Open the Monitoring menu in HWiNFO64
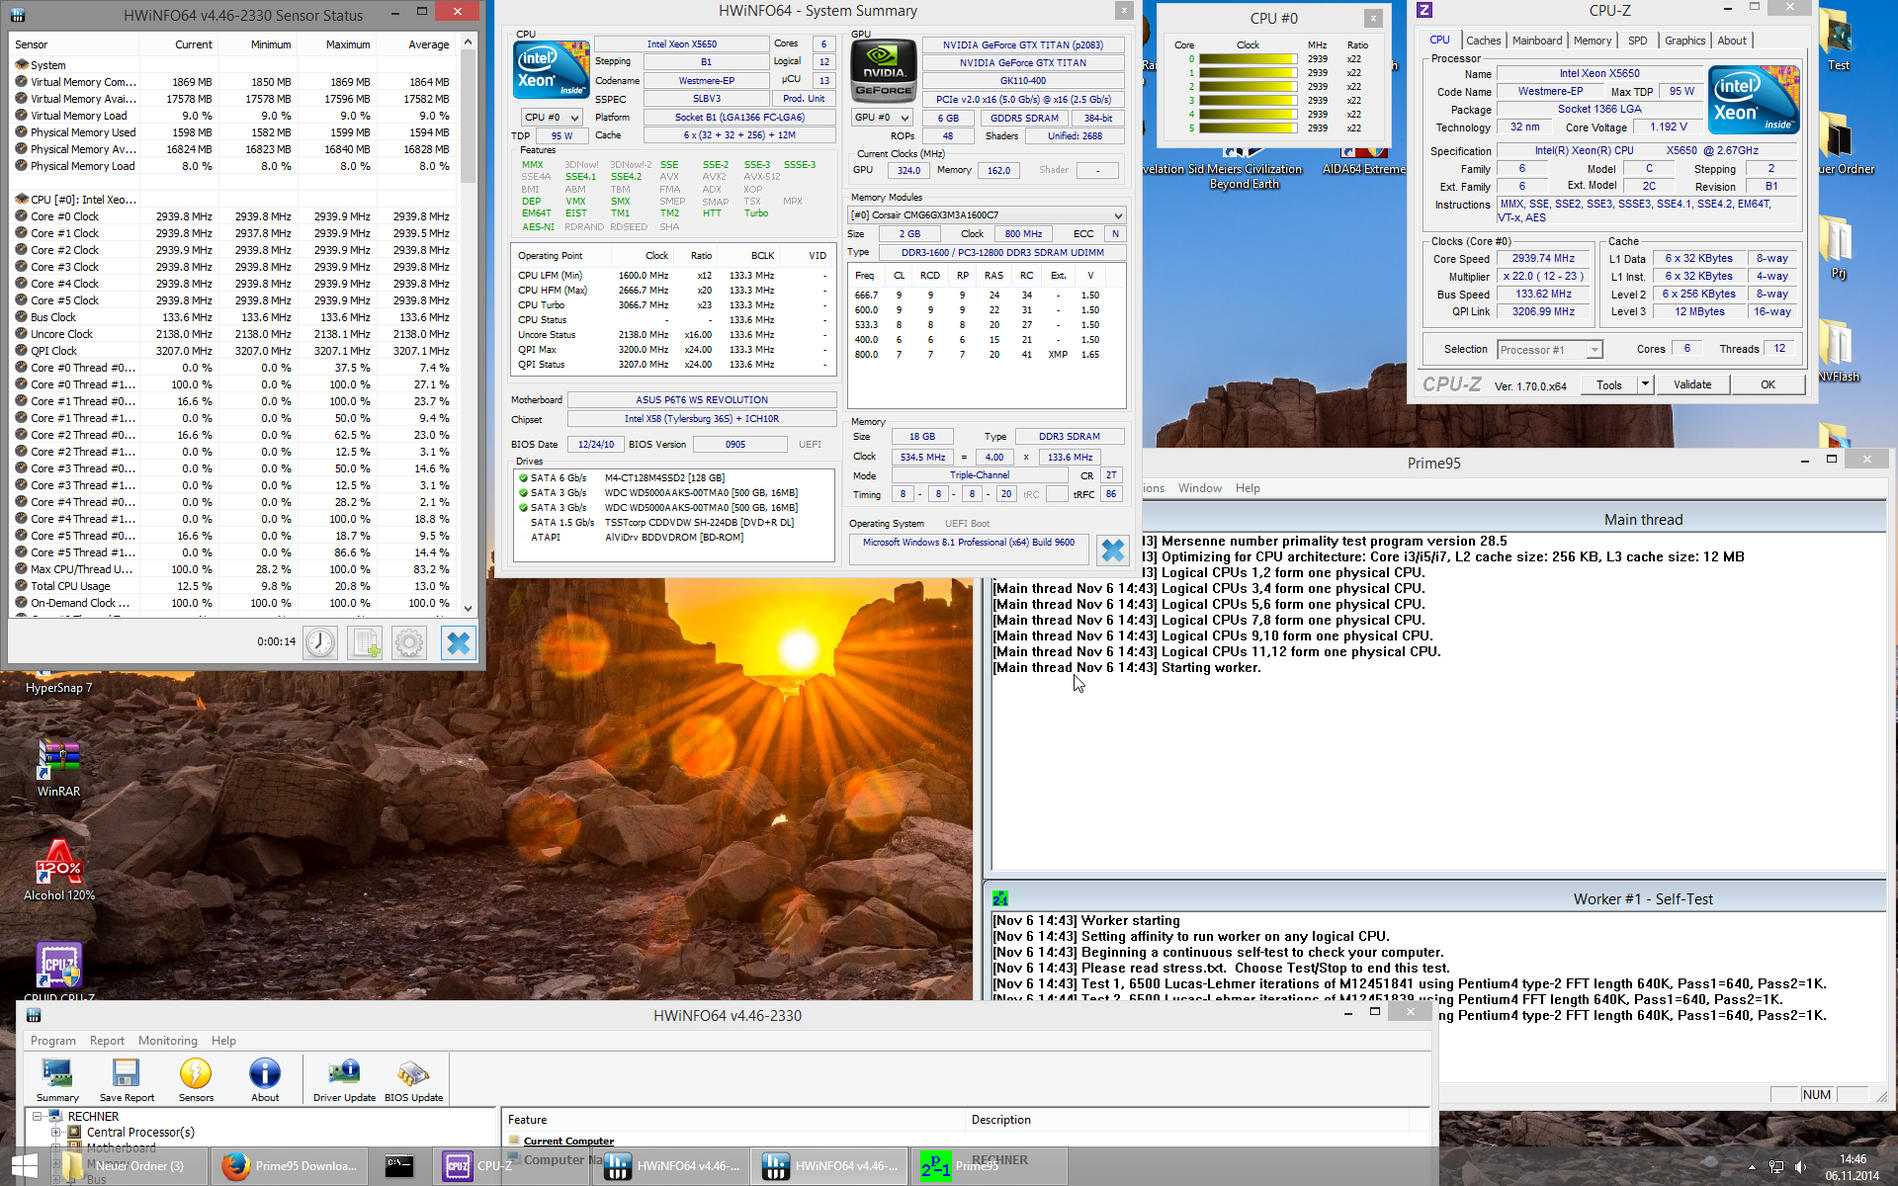 click(x=168, y=1041)
